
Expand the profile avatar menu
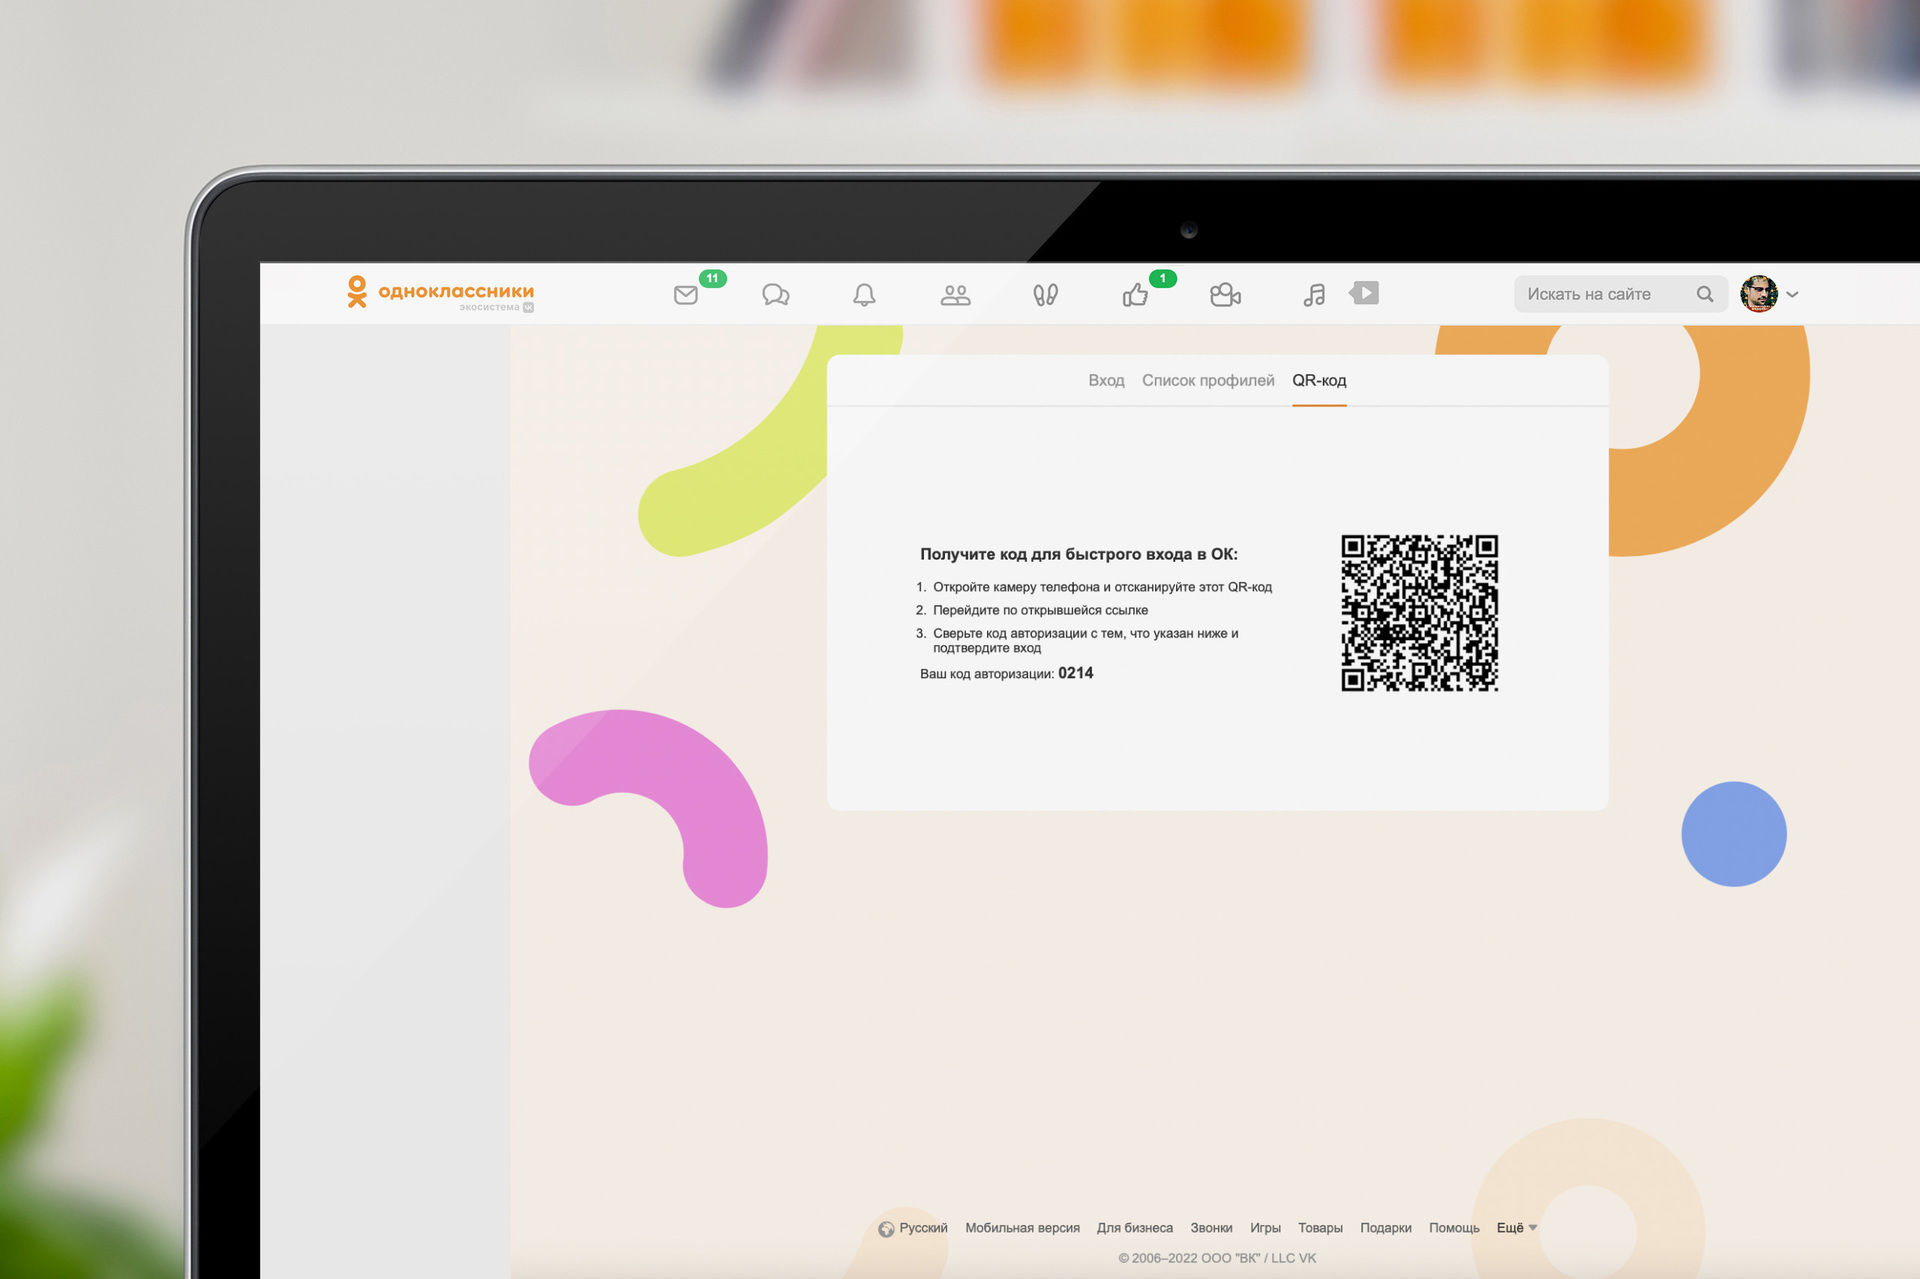tap(1760, 293)
